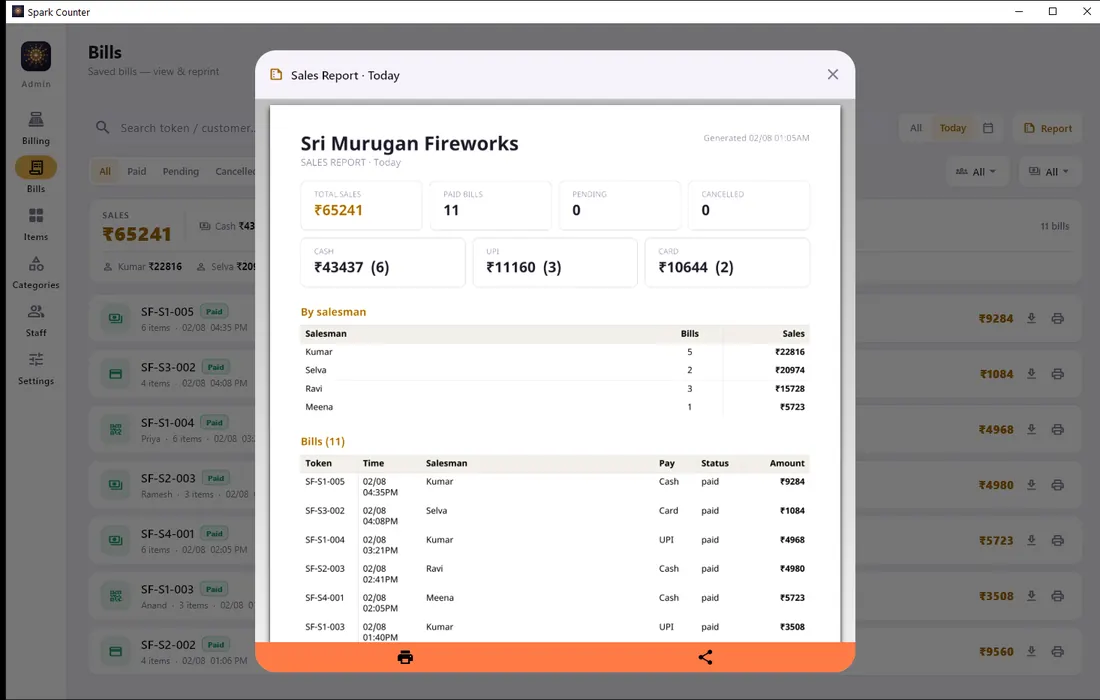This screenshot has height=700, width=1100.
Task: Click the Admin app logo
Action: (x=36, y=56)
